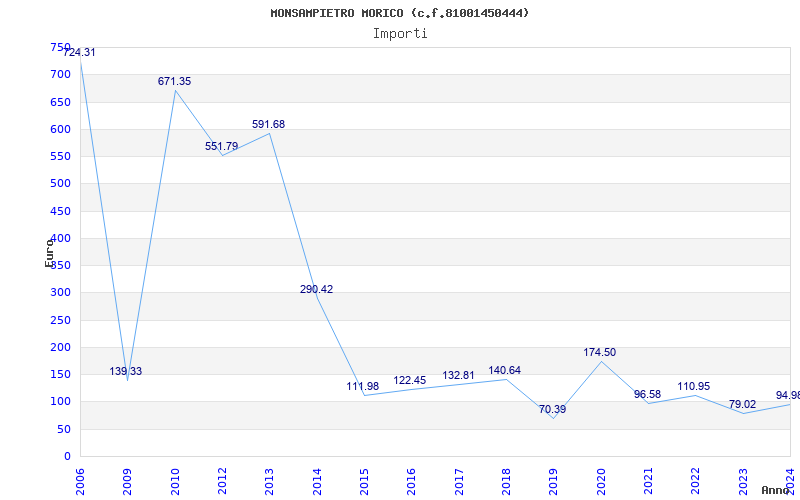Image resolution: width=800 pixels, height=500 pixels.
Task: Click the 550 y-axis tick label
Action: (x=60, y=157)
